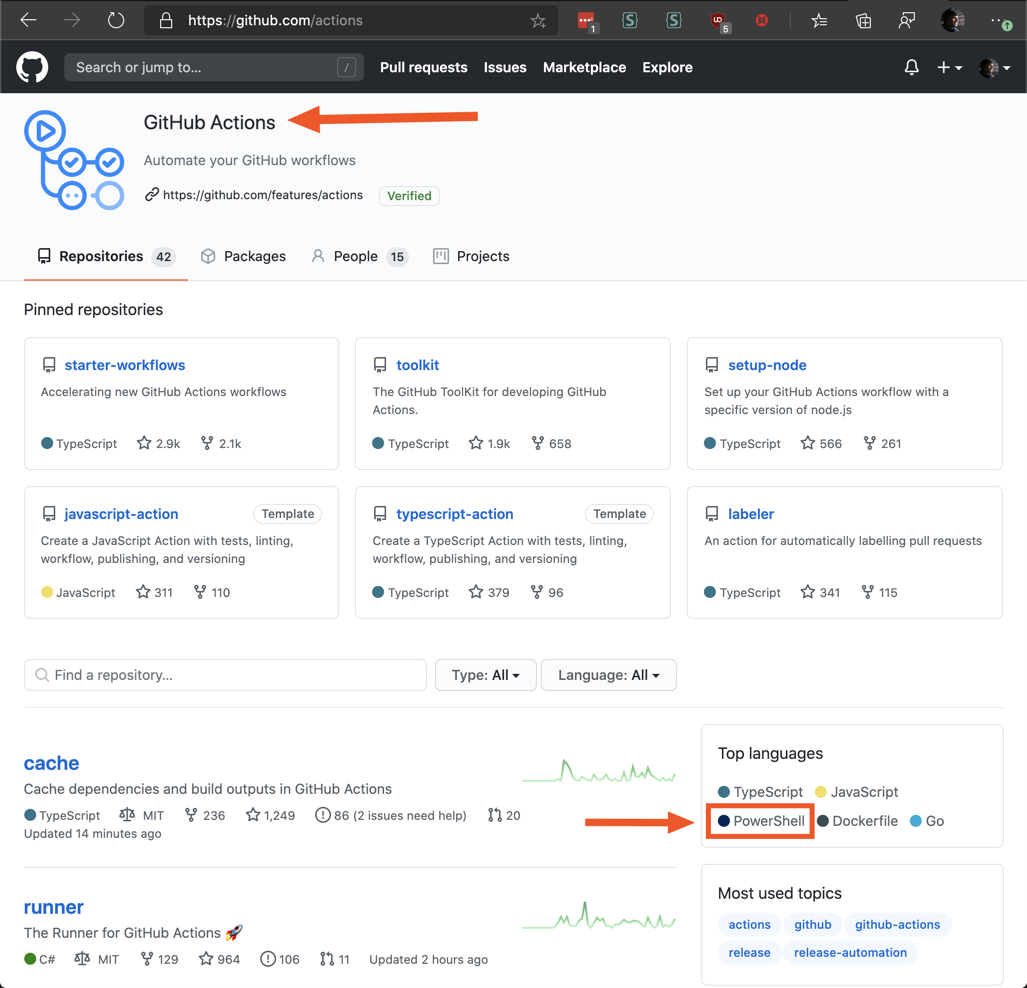Click the star count 311 on javascript-action
This screenshot has height=988, width=1027.
[x=155, y=592]
